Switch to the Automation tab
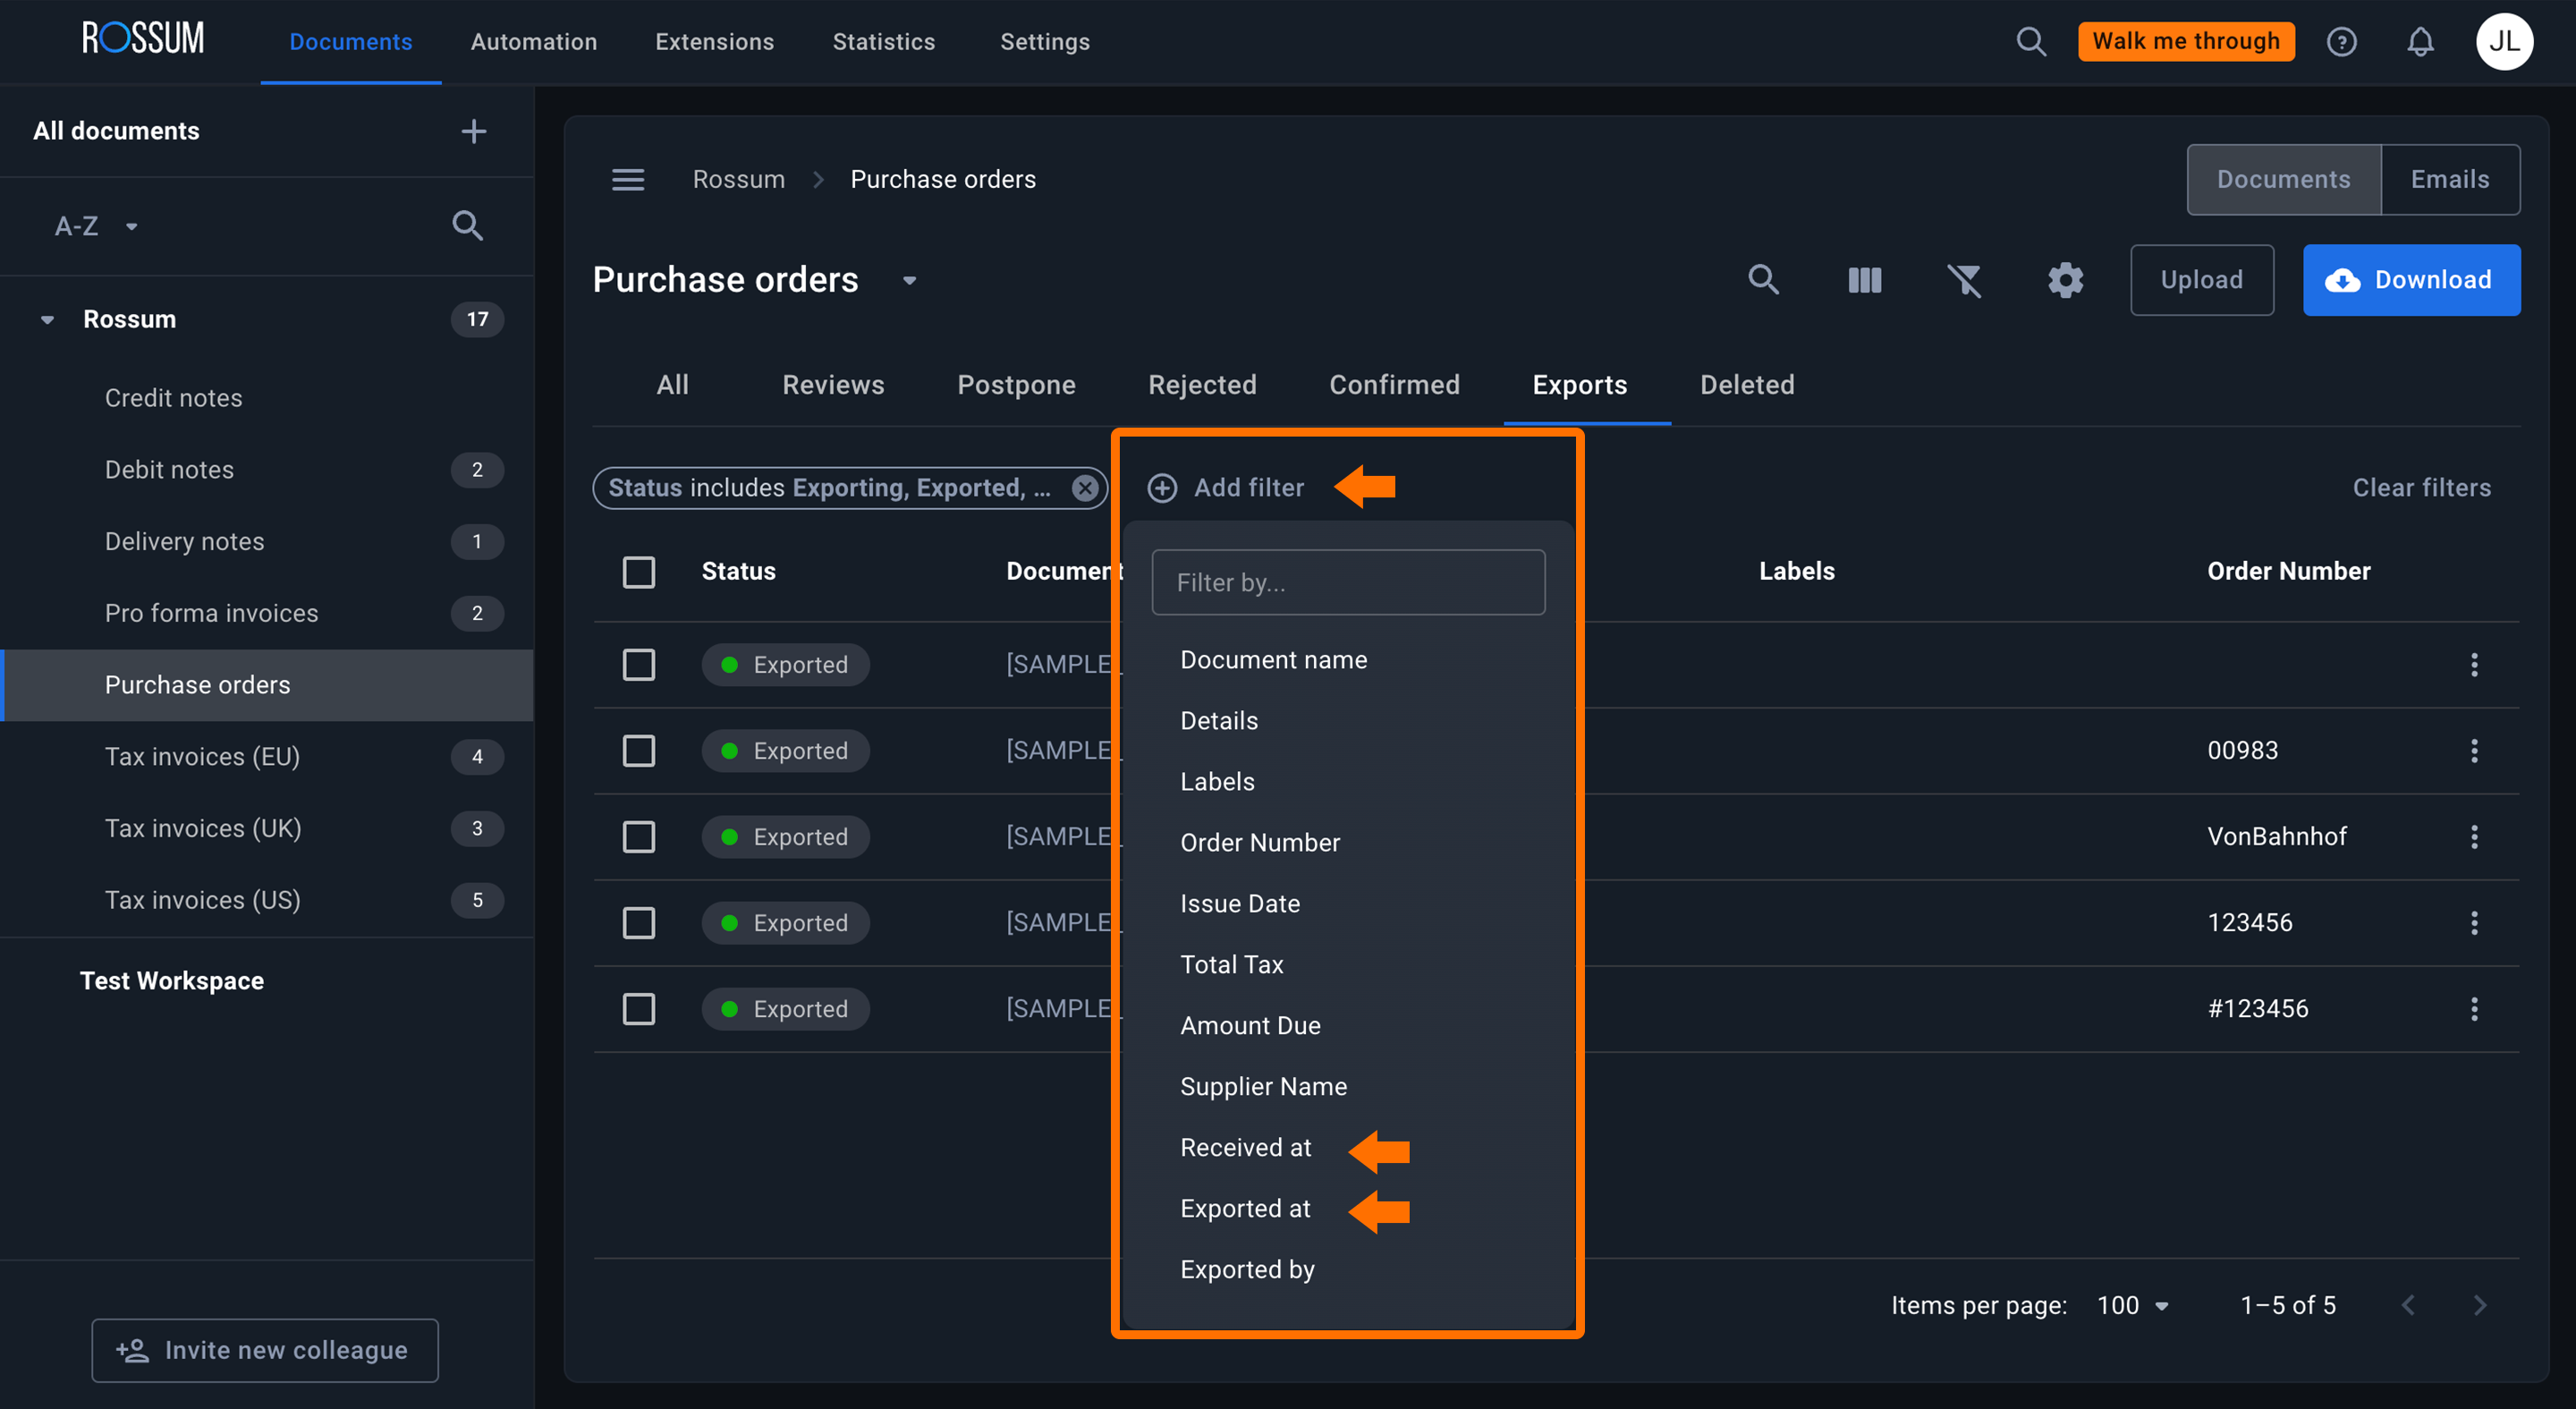 [x=534, y=42]
